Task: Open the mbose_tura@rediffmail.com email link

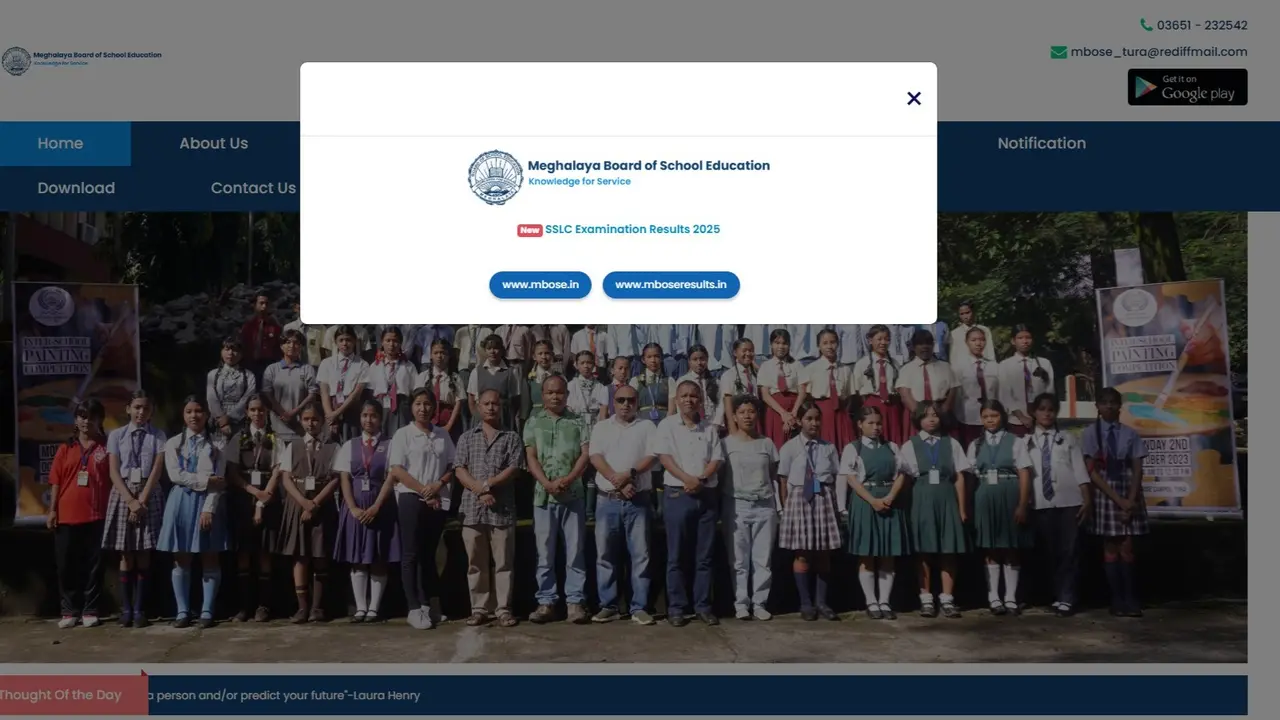Action: [1159, 52]
